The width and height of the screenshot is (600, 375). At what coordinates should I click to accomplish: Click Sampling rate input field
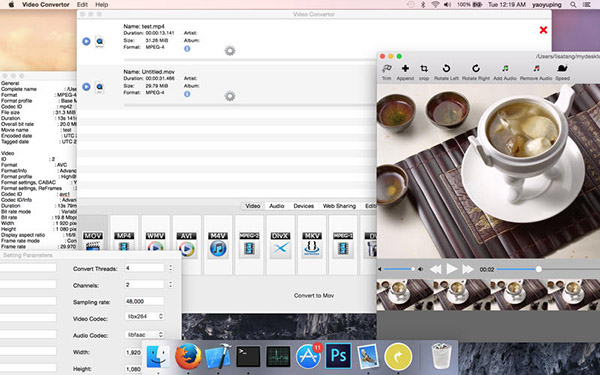click(144, 301)
